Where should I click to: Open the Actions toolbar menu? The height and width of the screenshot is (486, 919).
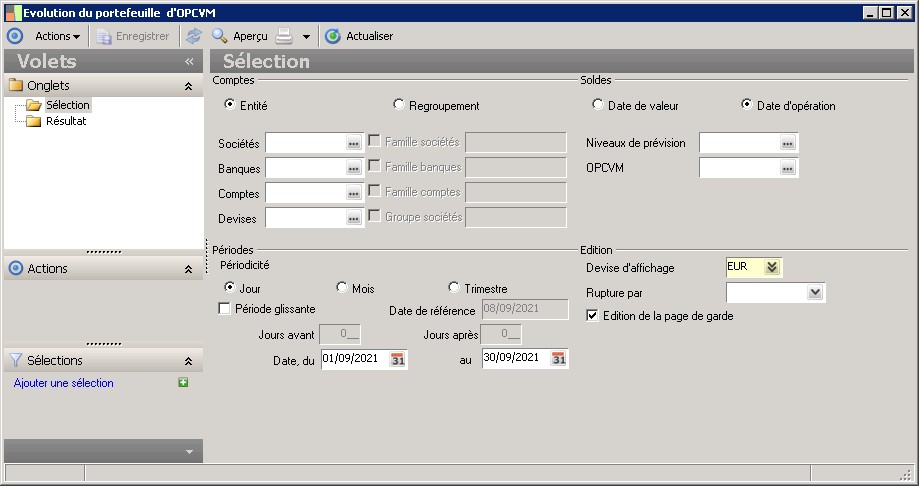[57, 36]
